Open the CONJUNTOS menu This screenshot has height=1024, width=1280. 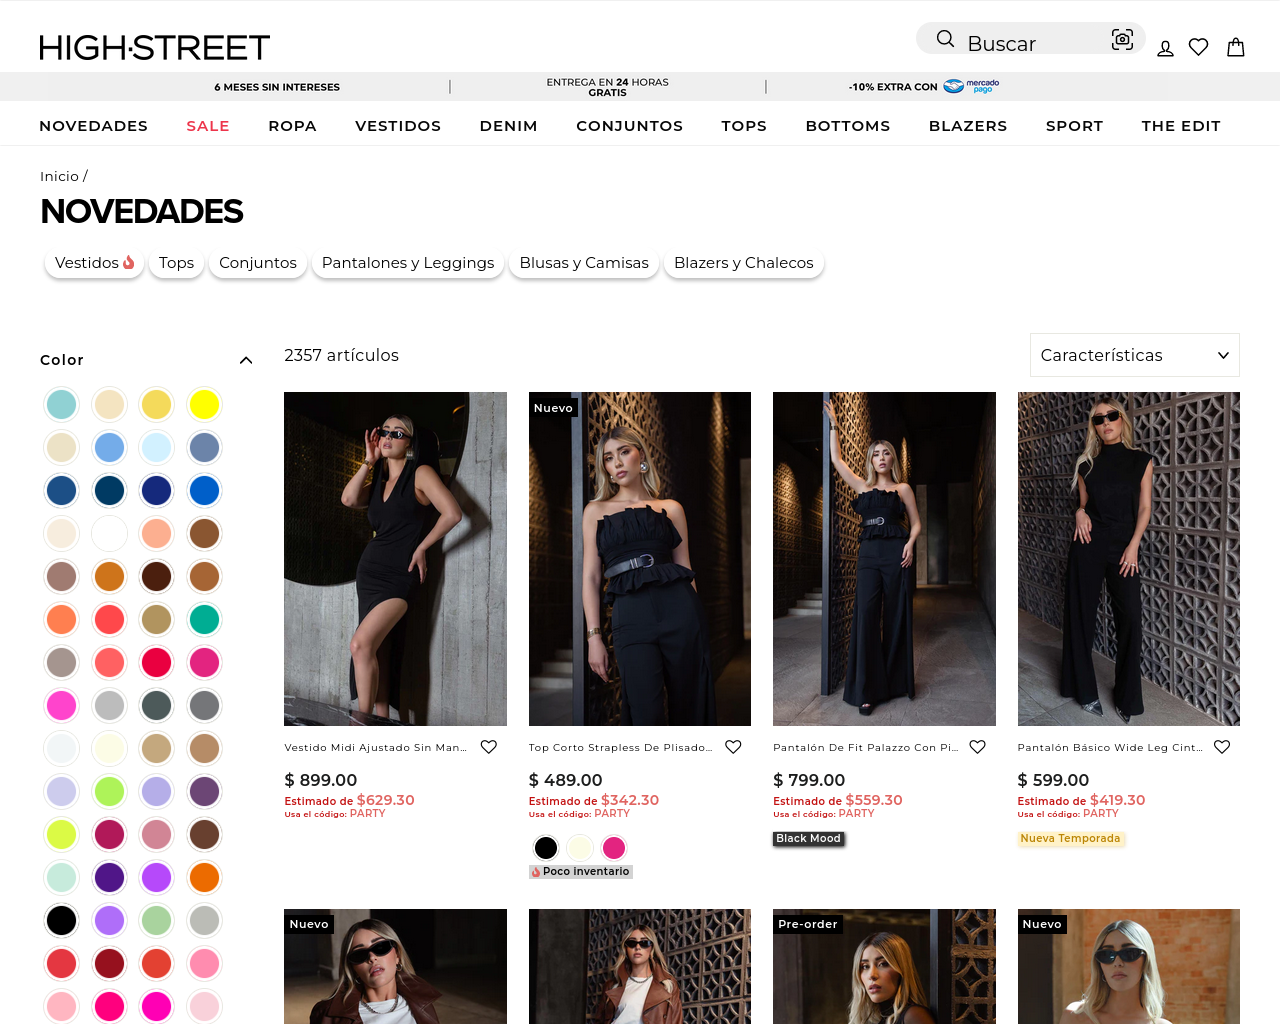629,126
